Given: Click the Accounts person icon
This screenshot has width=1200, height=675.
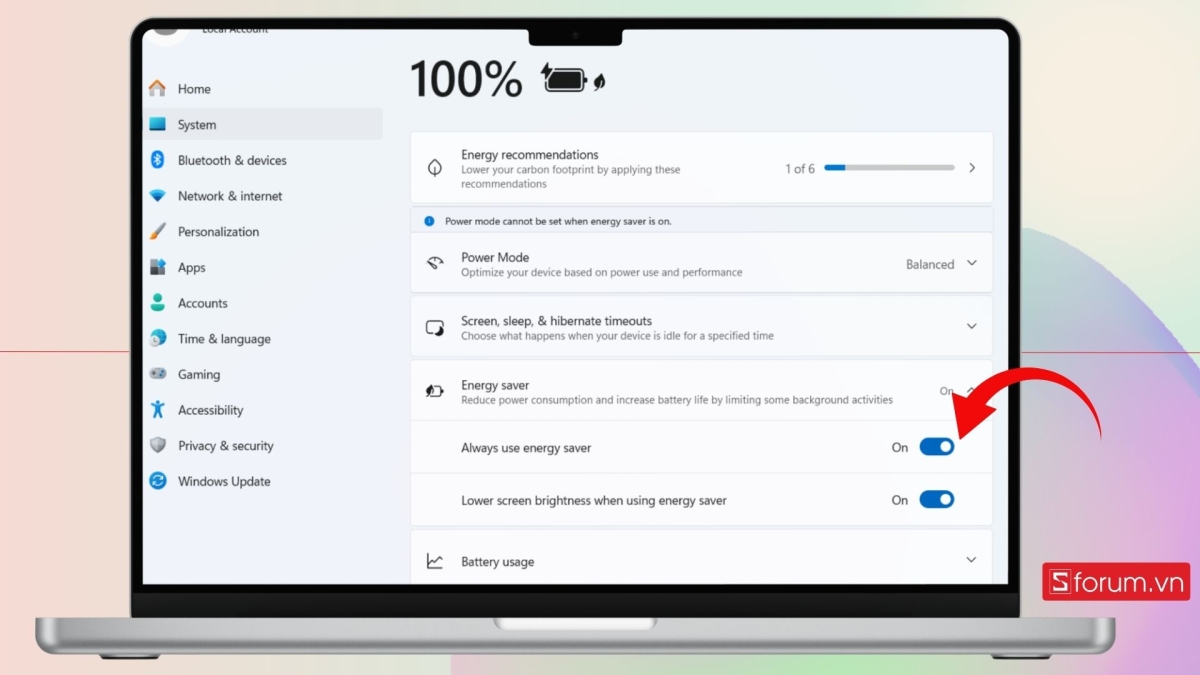Looking at the screenshot, I should pyautogui.click(x=157, y=302).
